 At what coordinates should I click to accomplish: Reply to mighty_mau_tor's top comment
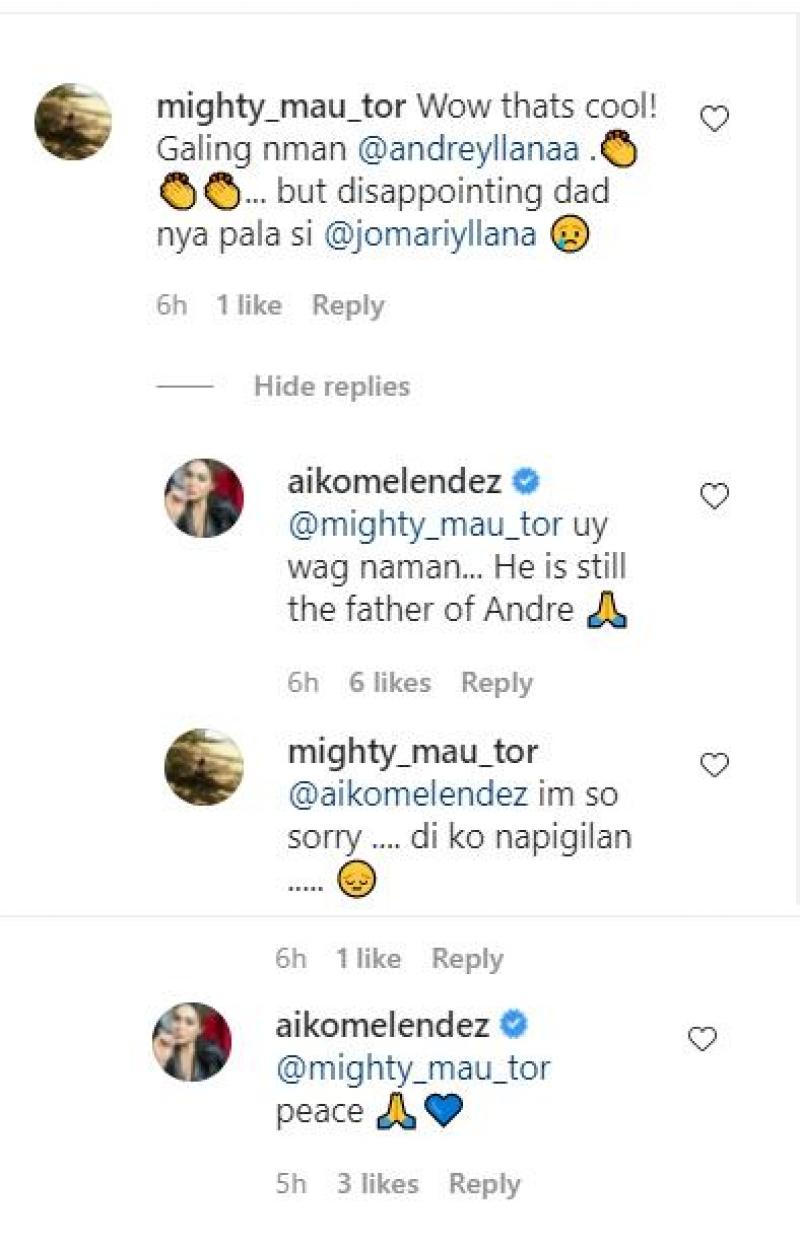(x=348, y=306)
